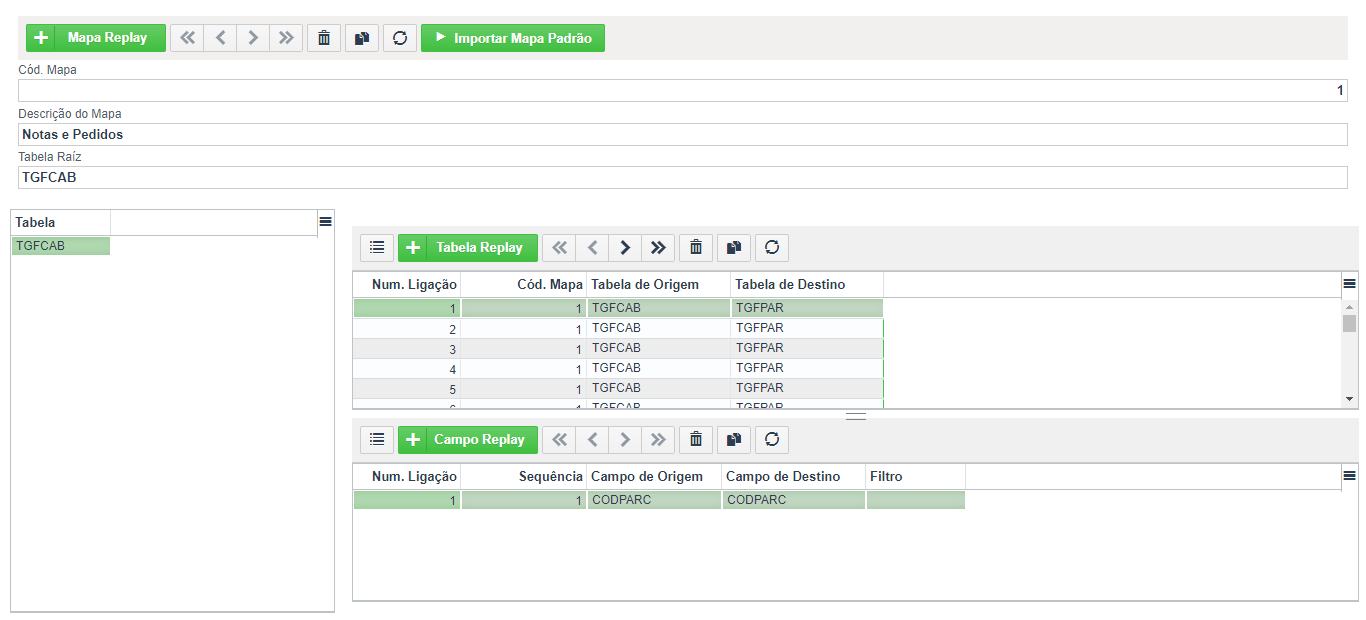Delete current map using top trash icon
The height and width of the screenshot is (620, 1366).
tap(324, 38)
